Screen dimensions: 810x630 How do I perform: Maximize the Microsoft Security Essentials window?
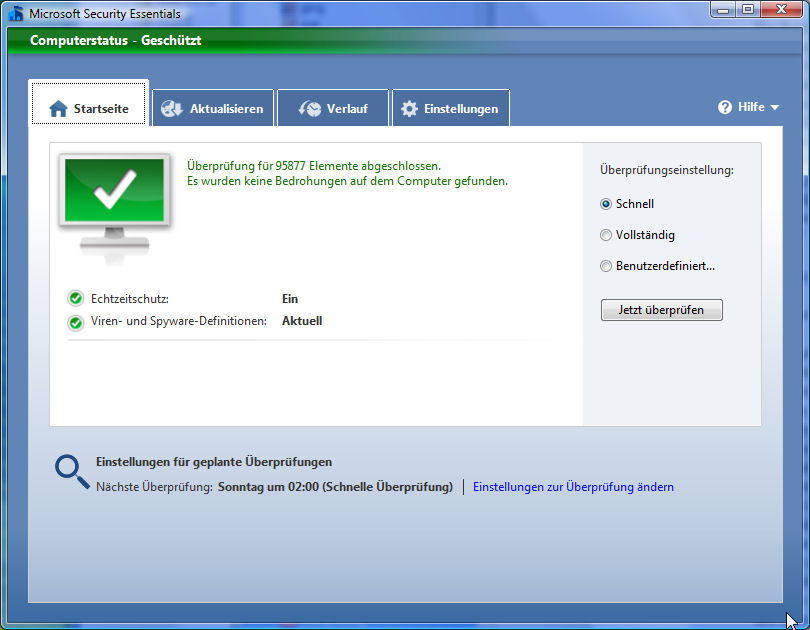tap(747, 10)
